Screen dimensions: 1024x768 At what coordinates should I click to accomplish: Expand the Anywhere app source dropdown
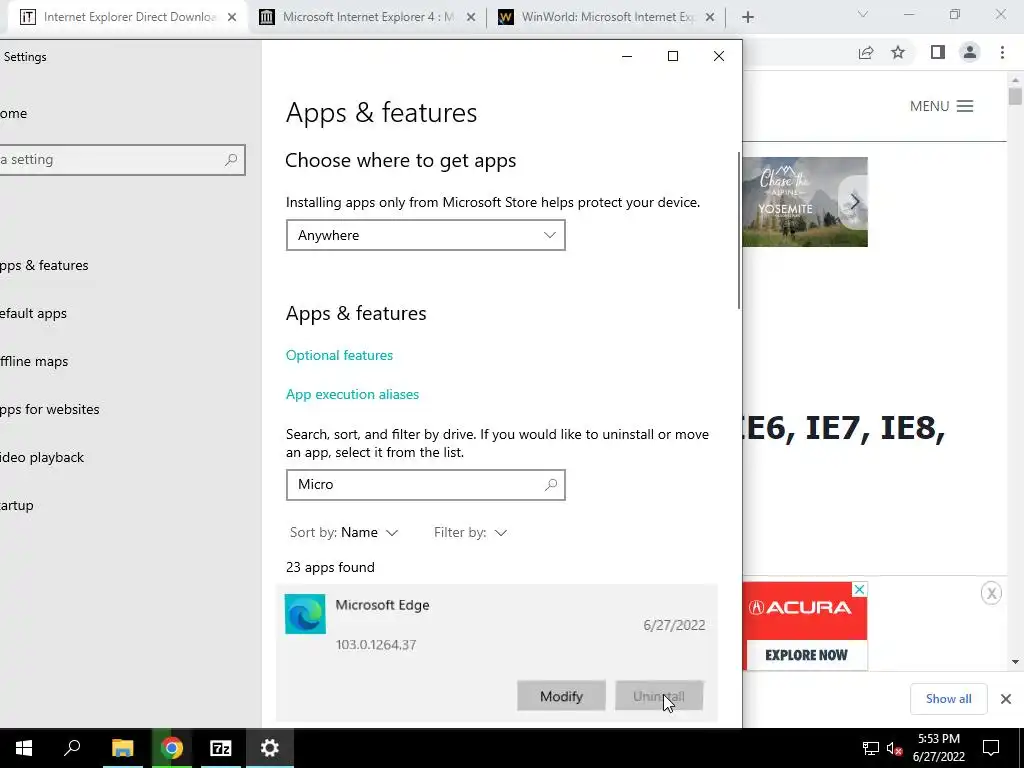click(426, 235)
